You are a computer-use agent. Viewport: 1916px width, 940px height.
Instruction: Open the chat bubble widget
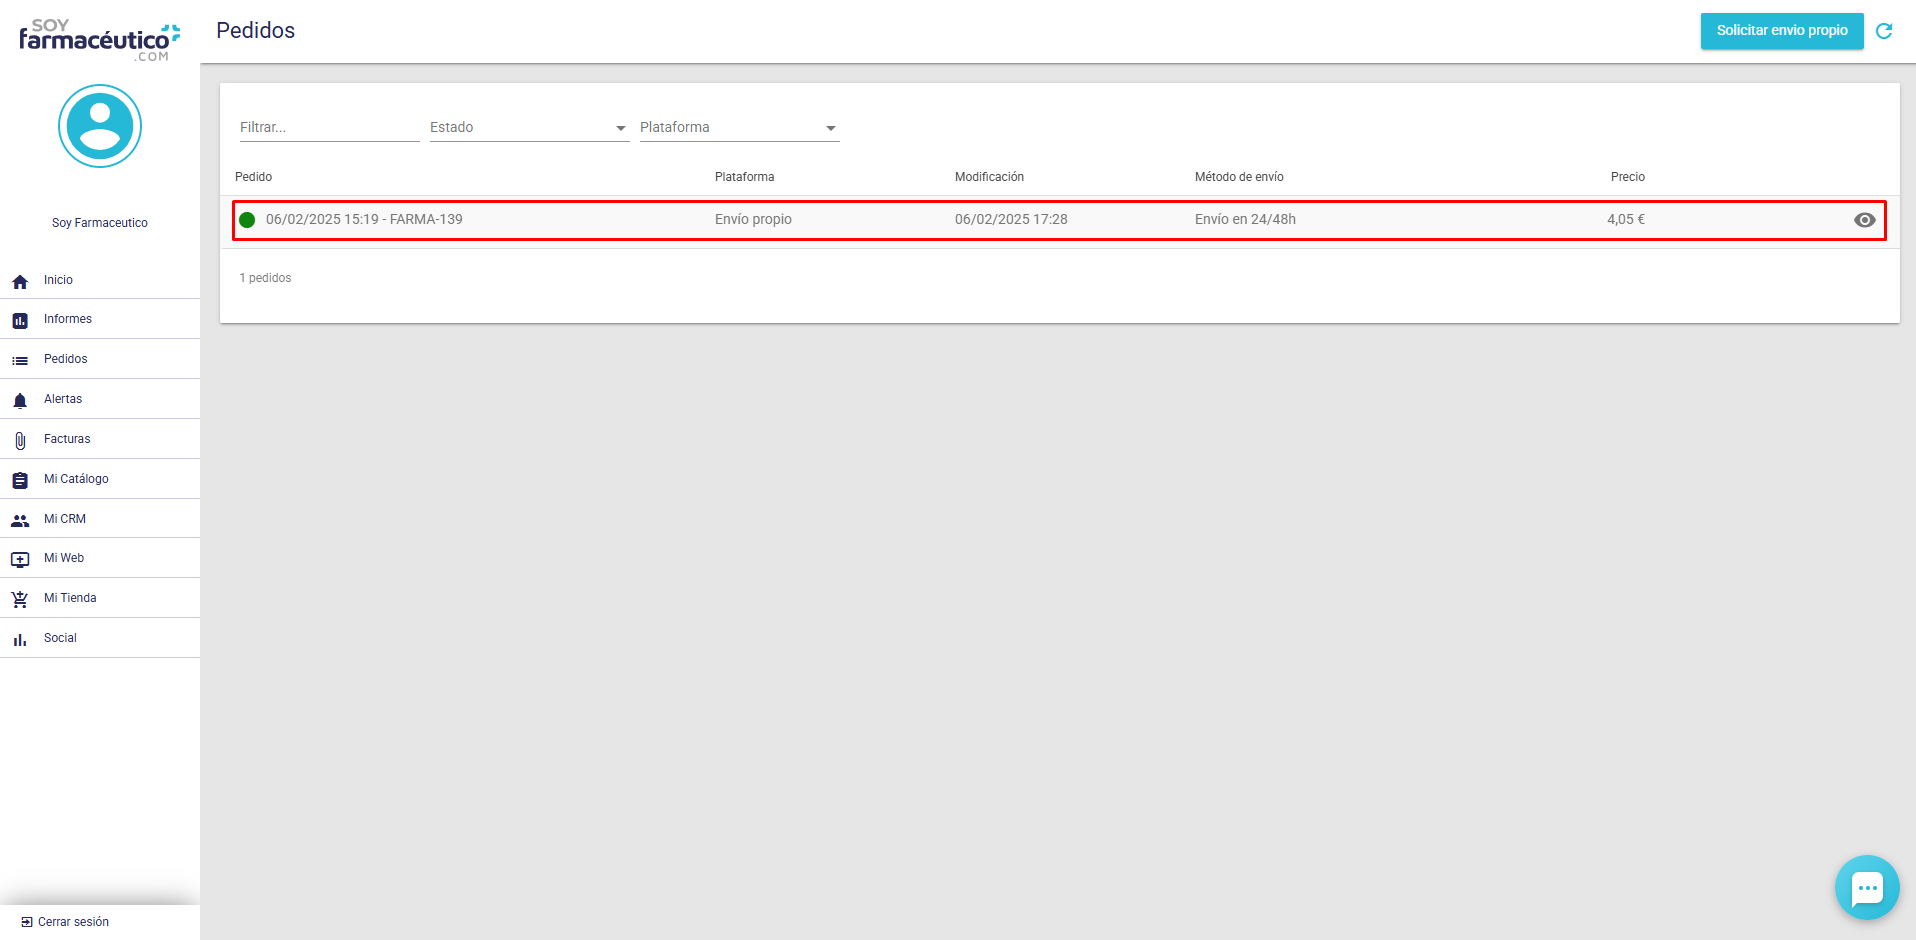(1866, 887)
